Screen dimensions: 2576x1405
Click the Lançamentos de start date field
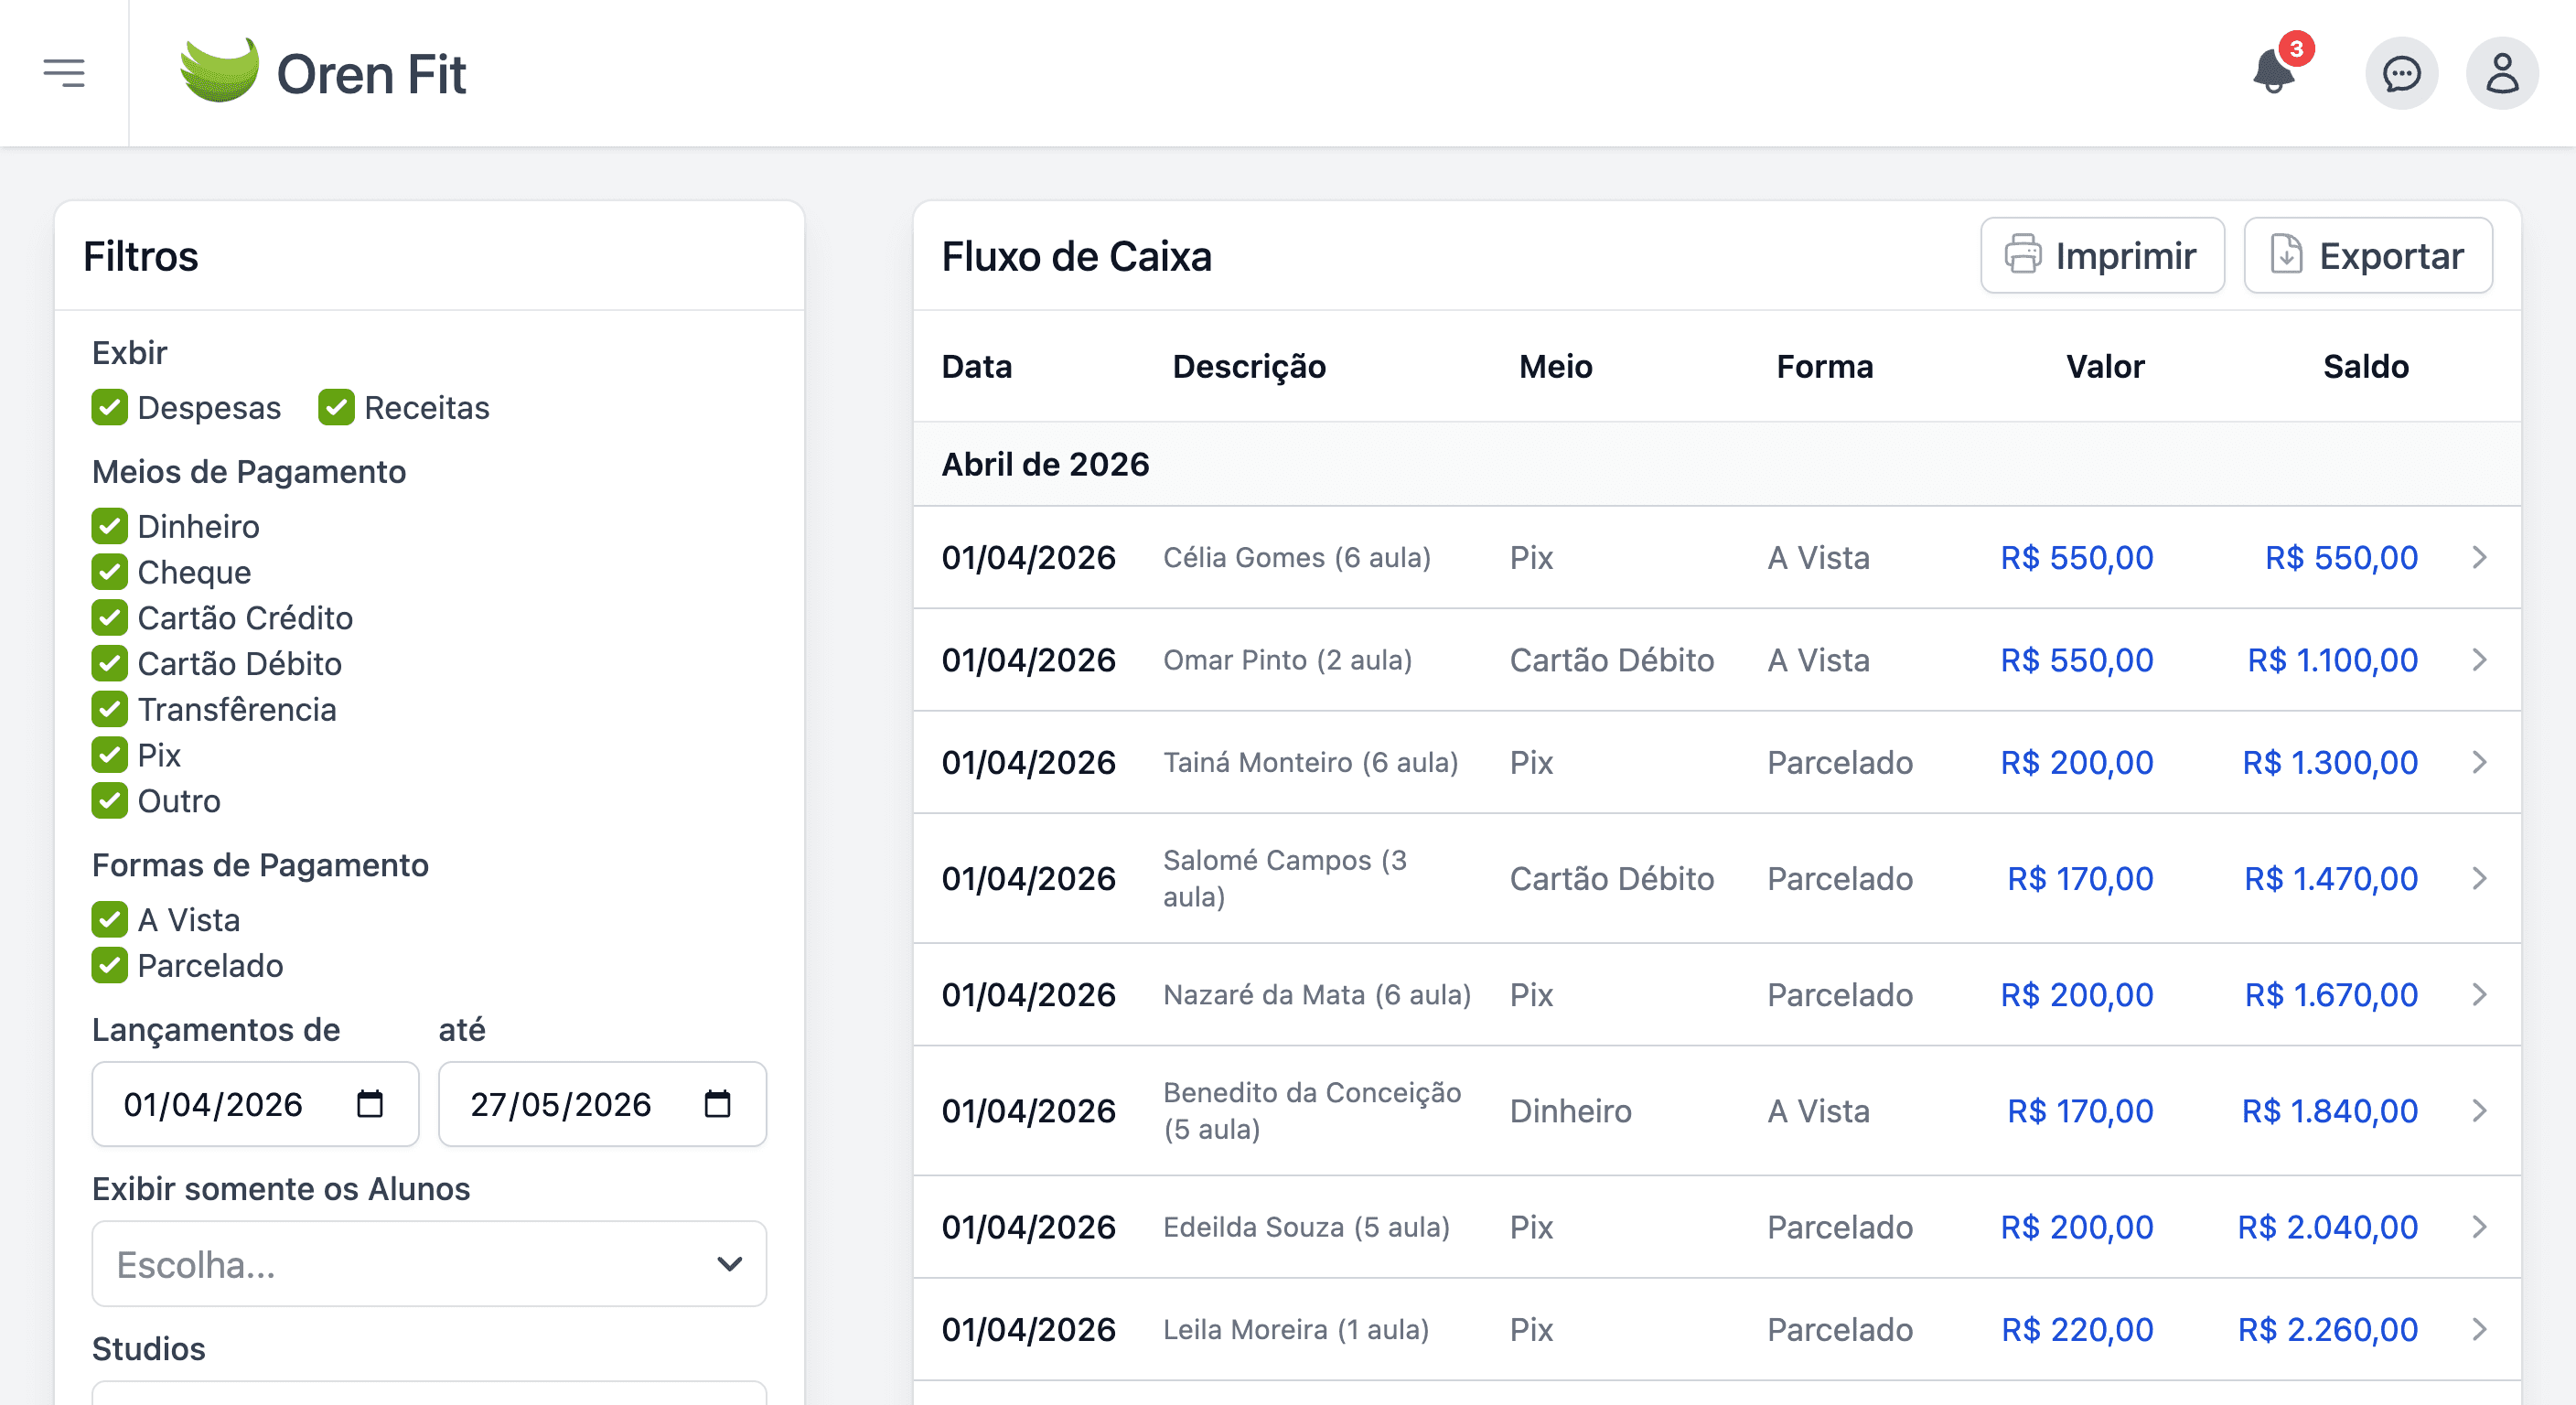255,1104
